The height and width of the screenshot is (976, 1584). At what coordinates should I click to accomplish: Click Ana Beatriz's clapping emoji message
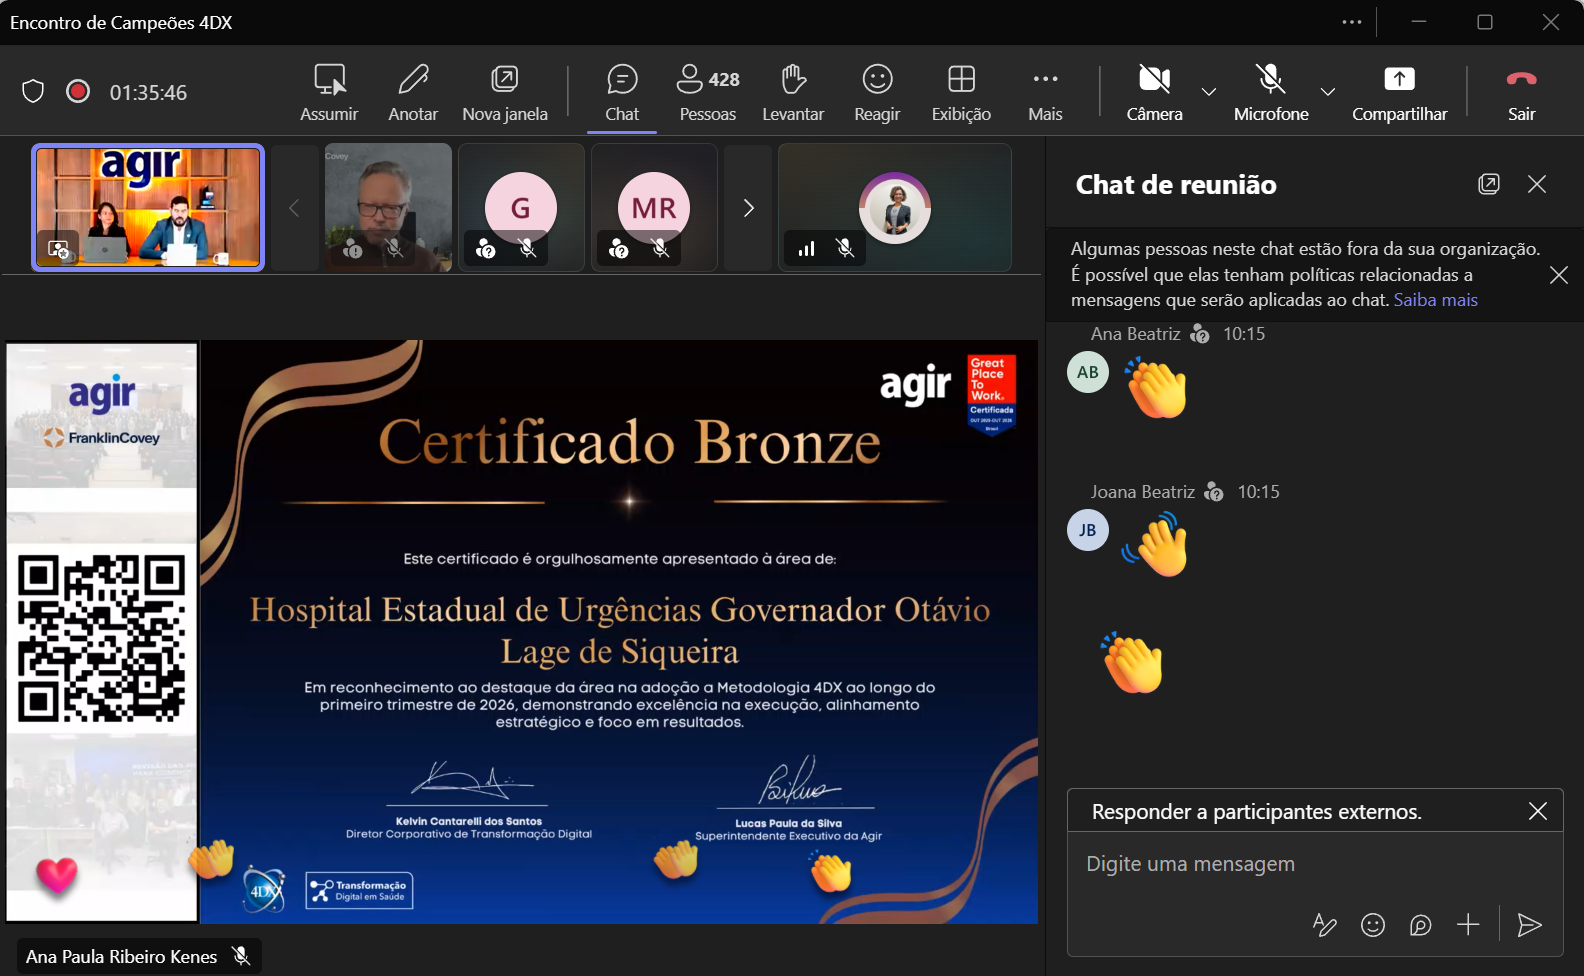[x=1157, y=389]
